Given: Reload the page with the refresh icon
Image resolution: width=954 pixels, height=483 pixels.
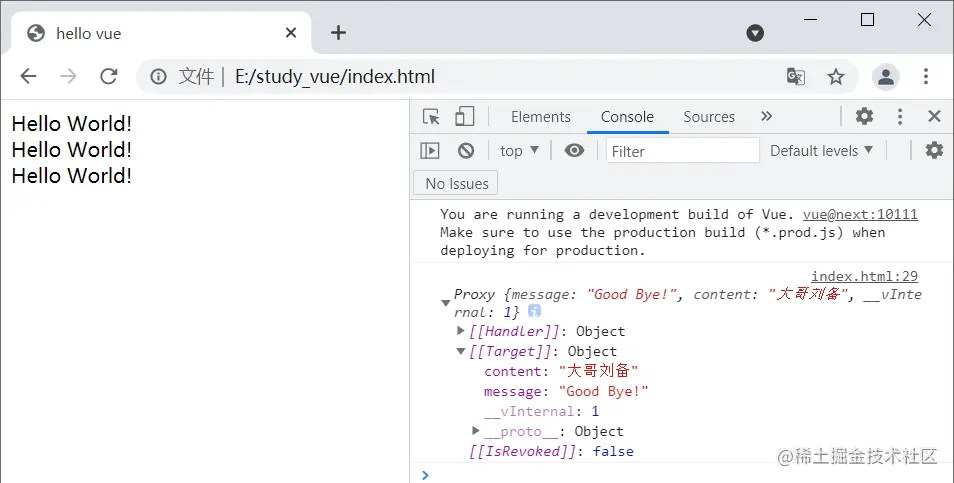Looking at the screenshot, I should point(108,76).
